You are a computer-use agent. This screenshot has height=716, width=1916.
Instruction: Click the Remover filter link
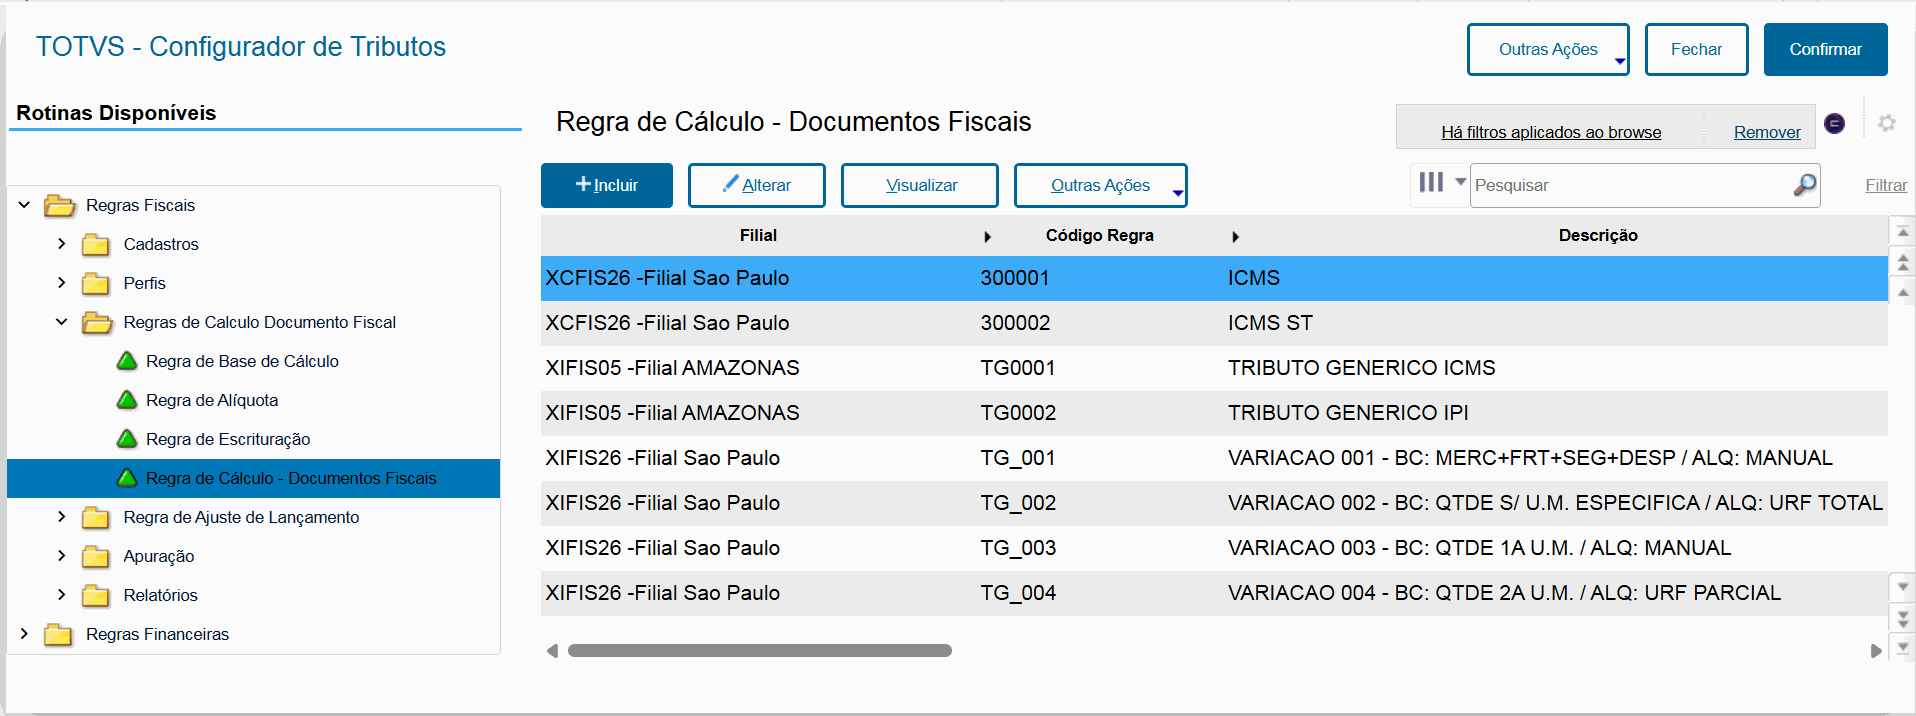point(1766,132)
